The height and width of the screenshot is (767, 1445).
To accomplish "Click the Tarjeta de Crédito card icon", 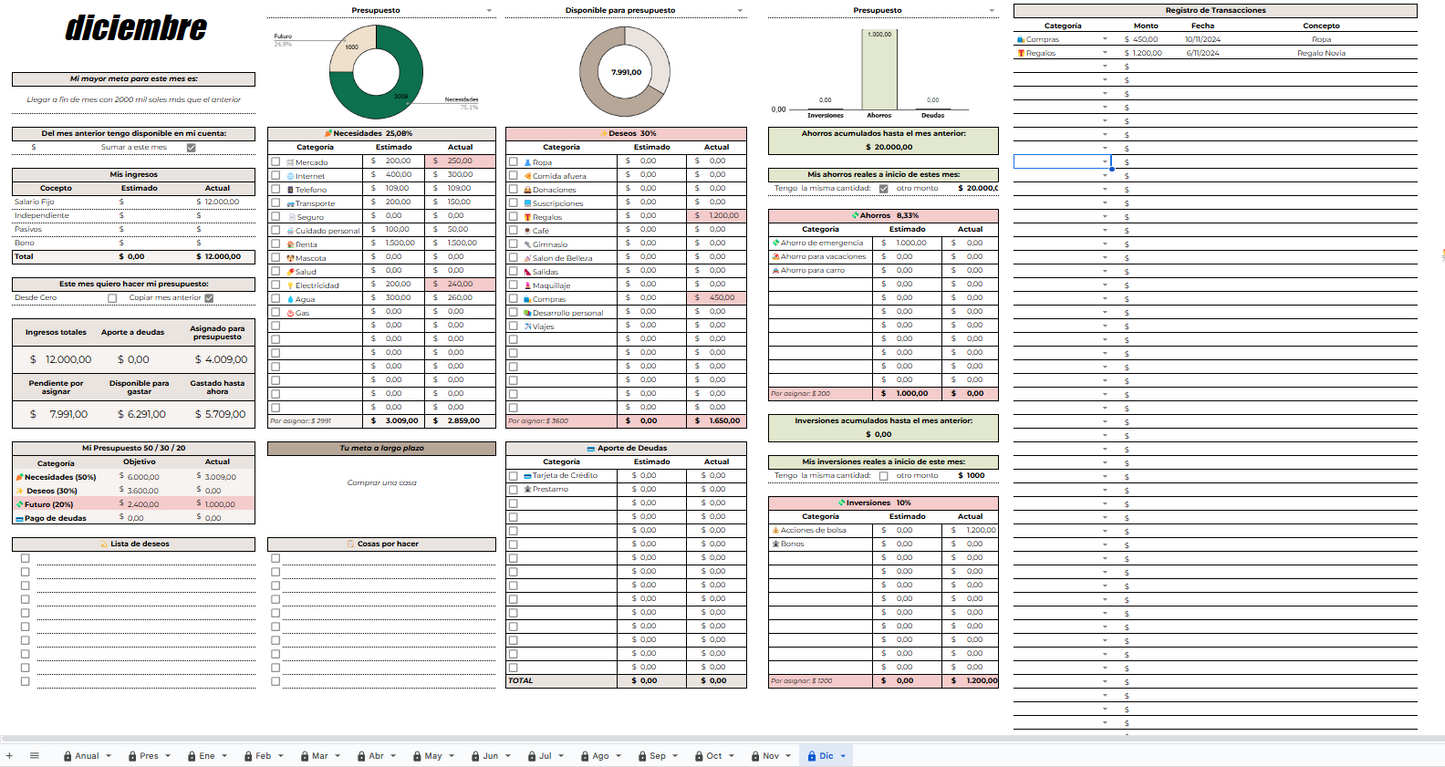I will pyautogui.click(x=527, y=476).
